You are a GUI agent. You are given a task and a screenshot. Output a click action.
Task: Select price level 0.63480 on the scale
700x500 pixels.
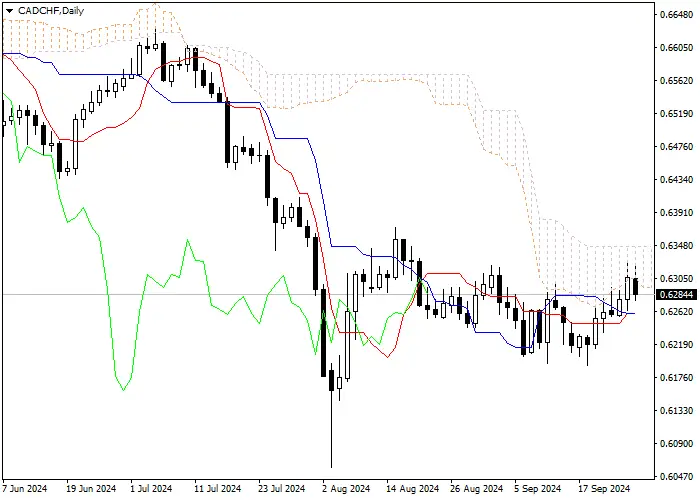677,246
